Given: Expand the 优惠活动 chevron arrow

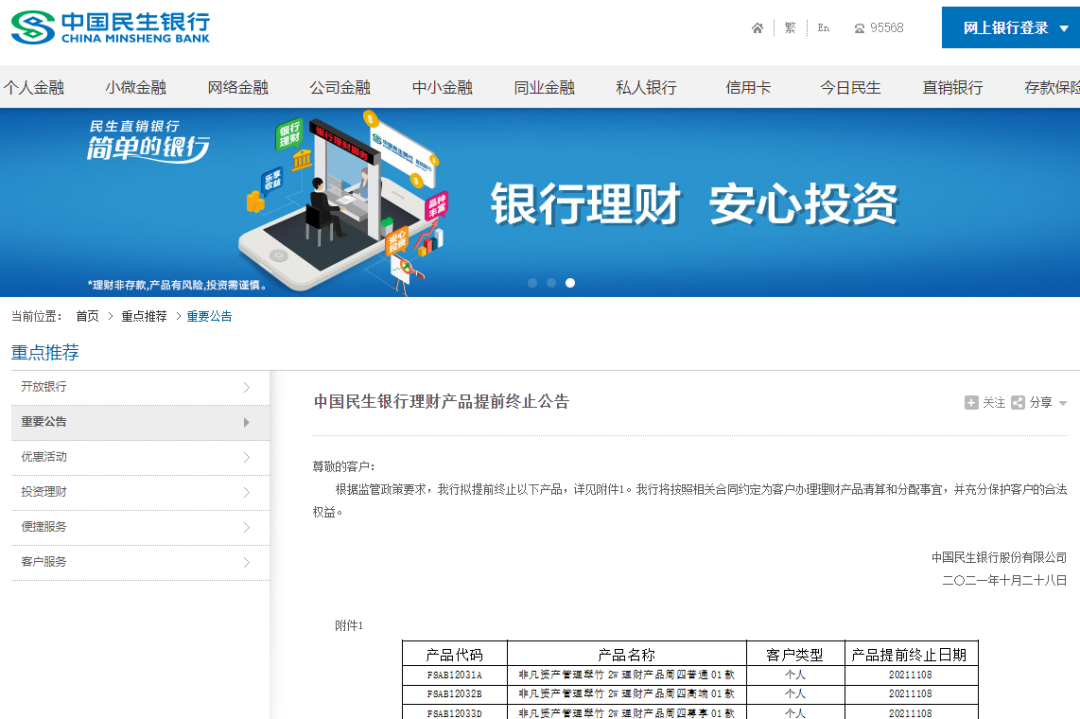Looking at the screenshot, I should coord(247,457).
